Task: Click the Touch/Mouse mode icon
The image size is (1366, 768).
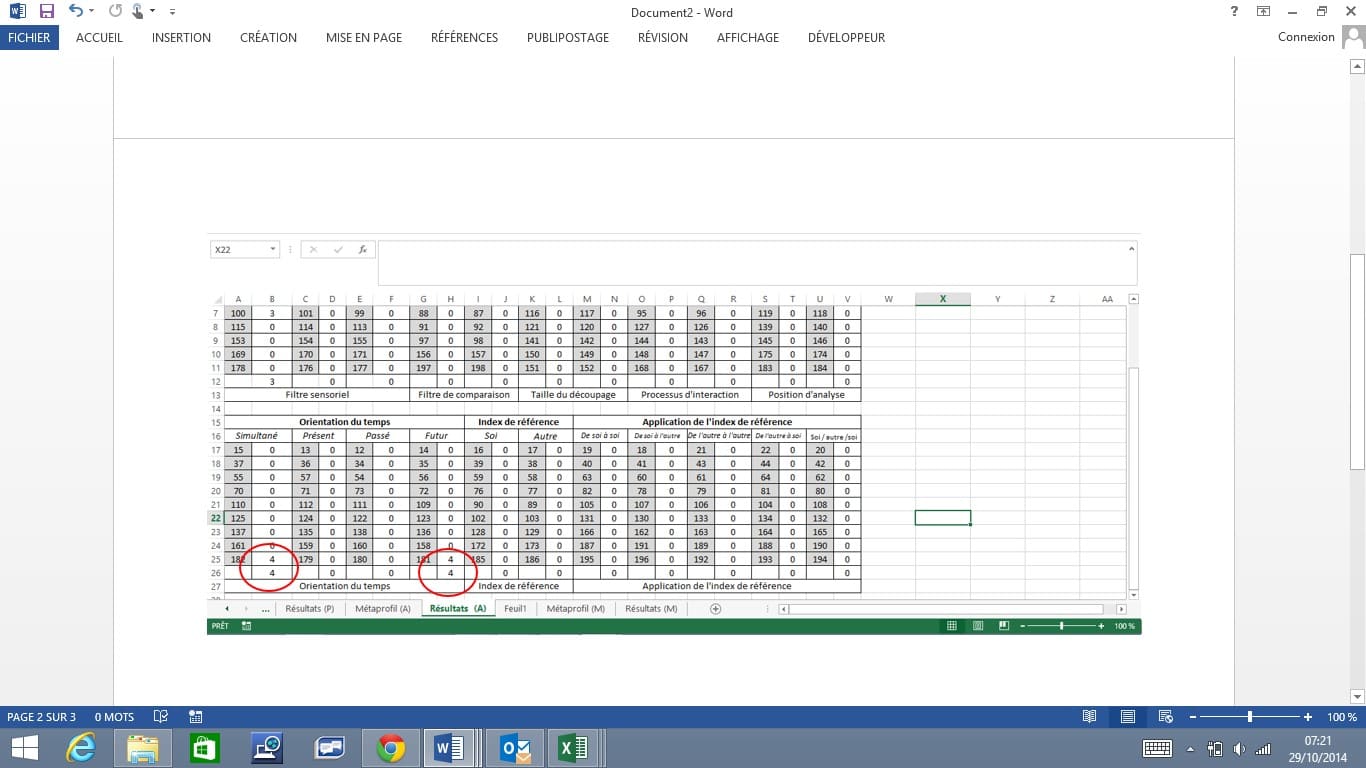Action: click(x=137, y=12)
